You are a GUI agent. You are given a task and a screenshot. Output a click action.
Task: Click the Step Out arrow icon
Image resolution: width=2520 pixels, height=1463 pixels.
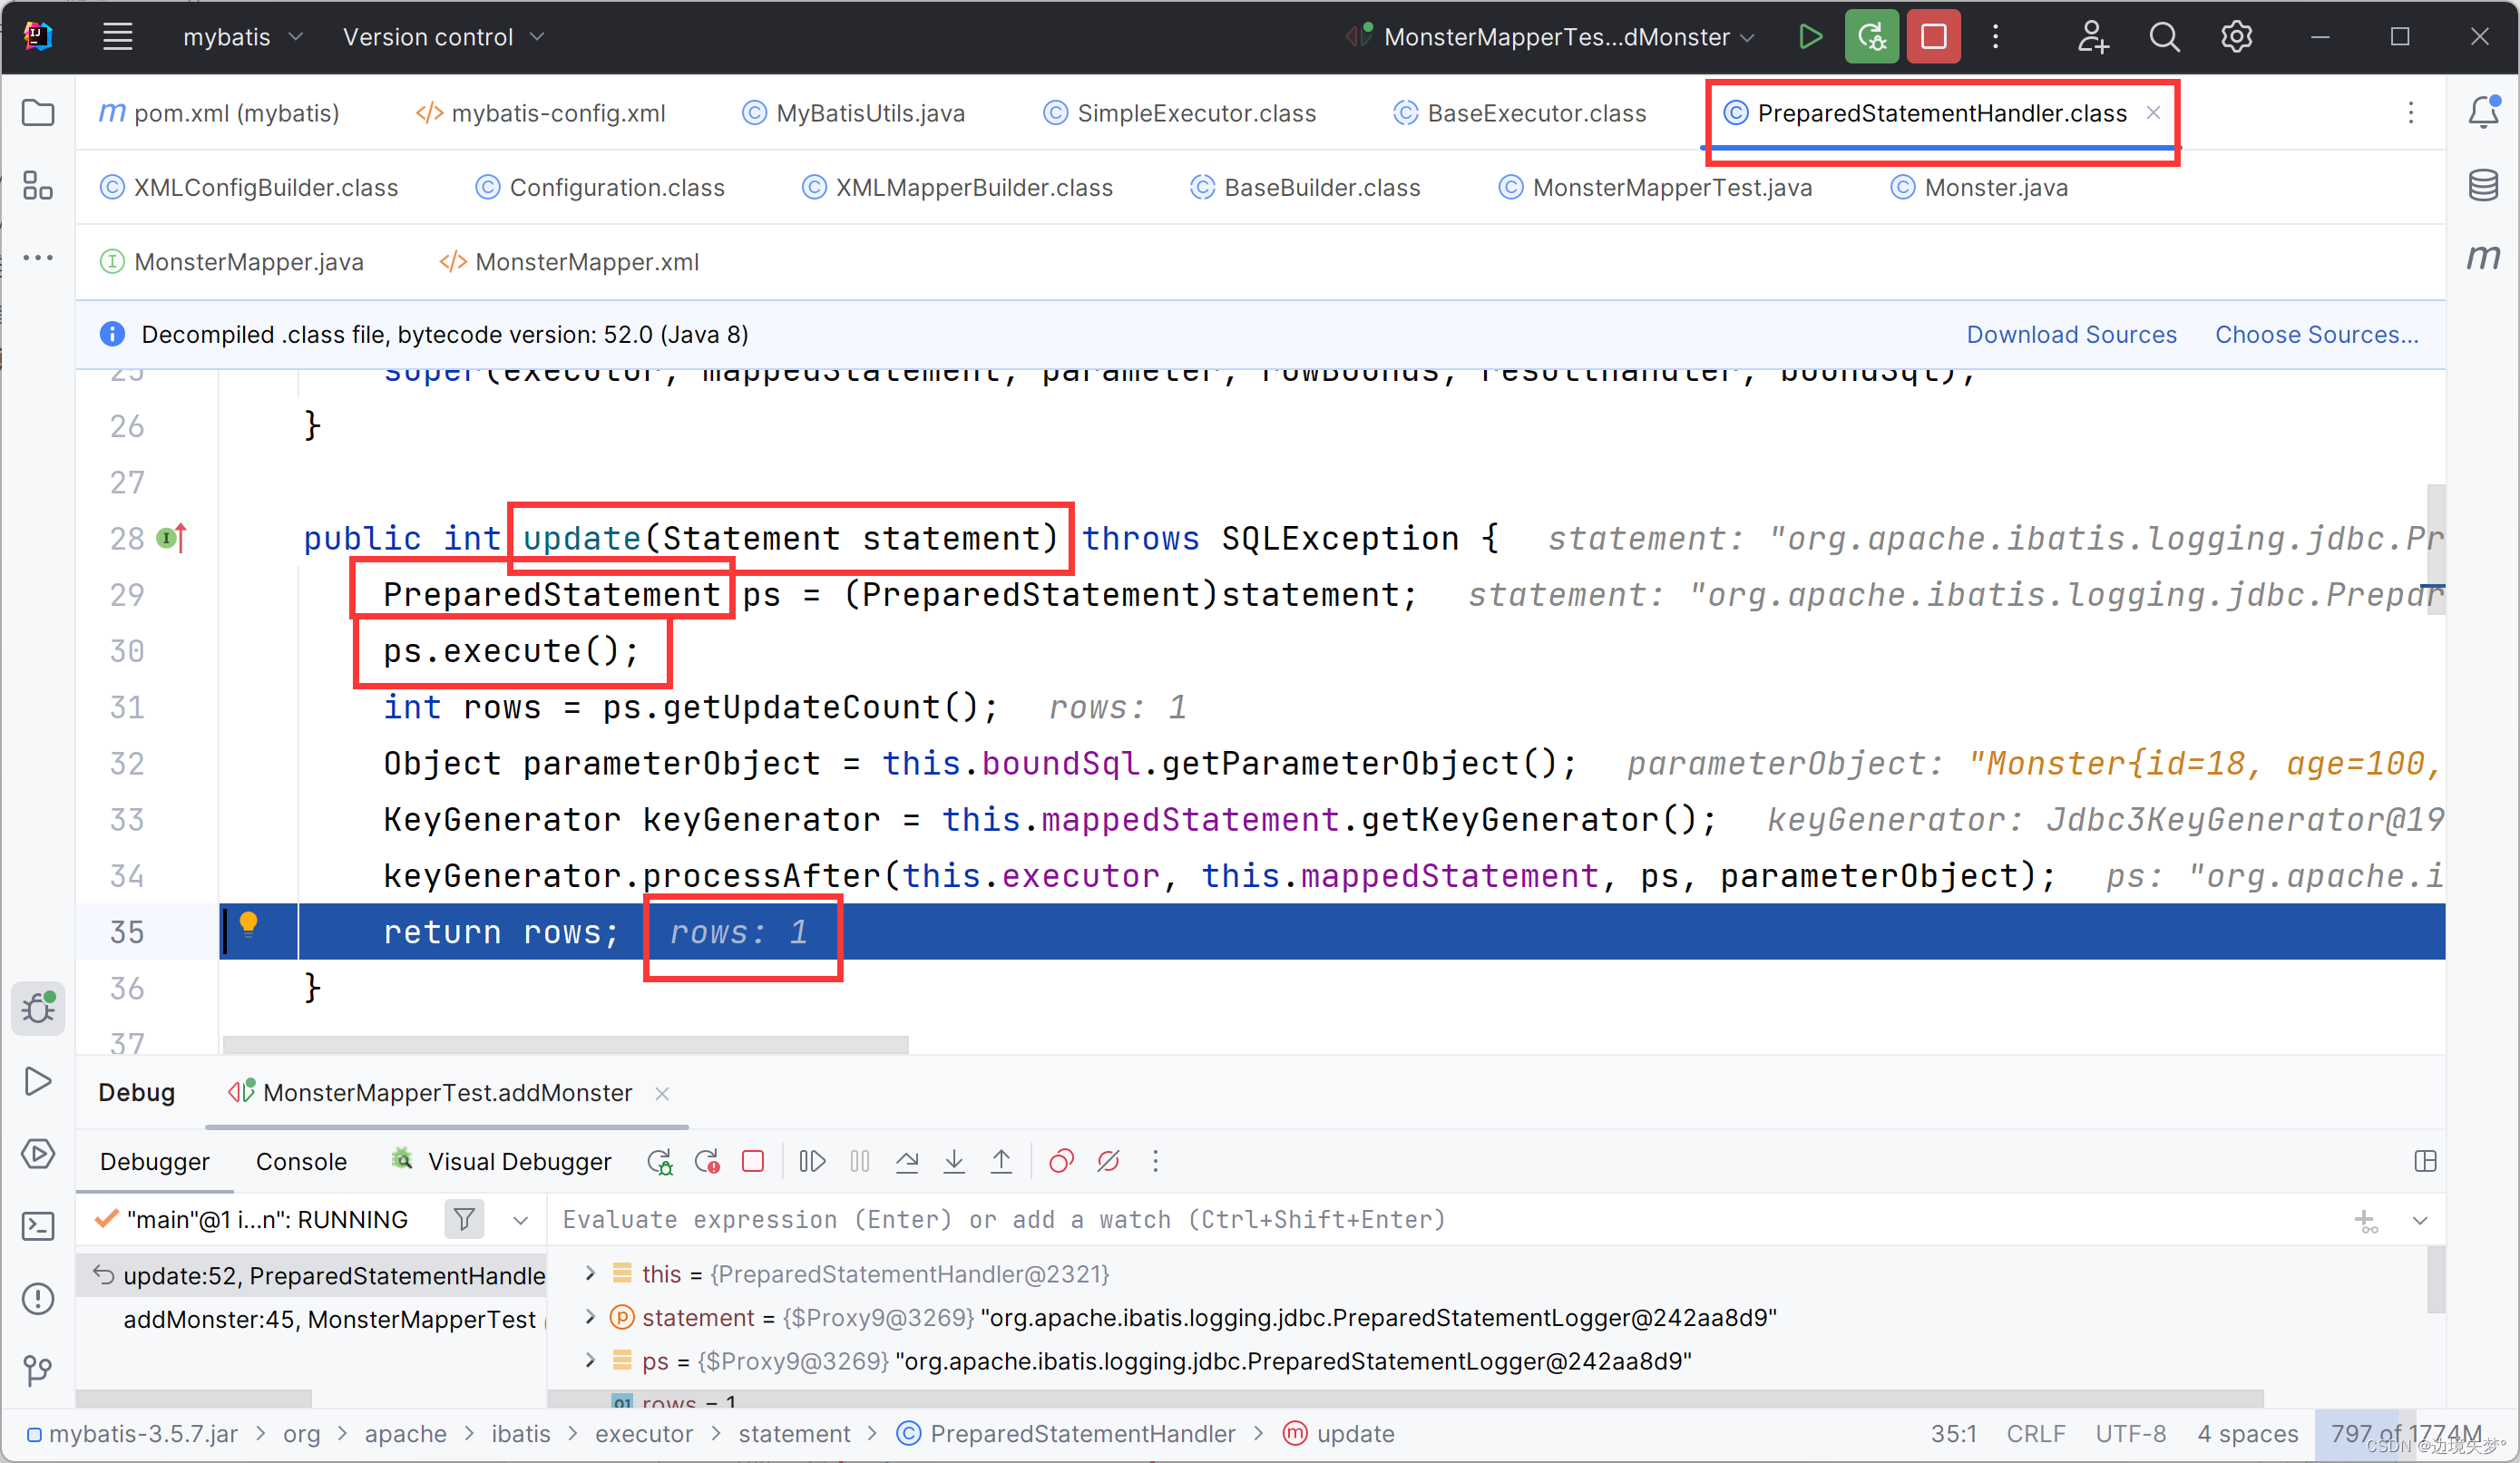[x=1001, y=1161]
